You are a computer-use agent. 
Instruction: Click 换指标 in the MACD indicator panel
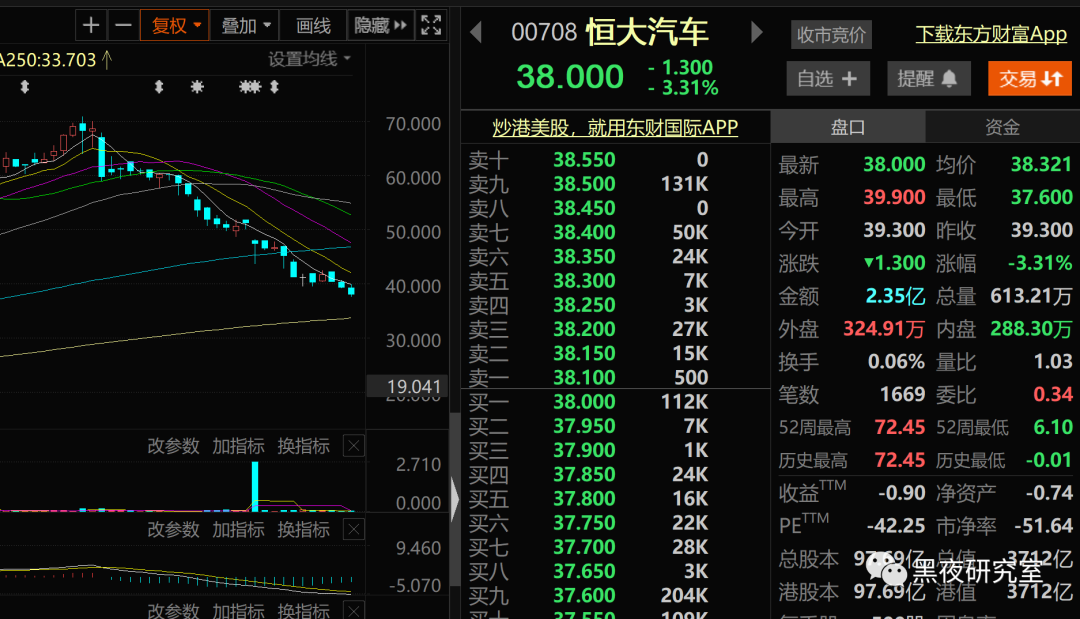coord(304,529)
